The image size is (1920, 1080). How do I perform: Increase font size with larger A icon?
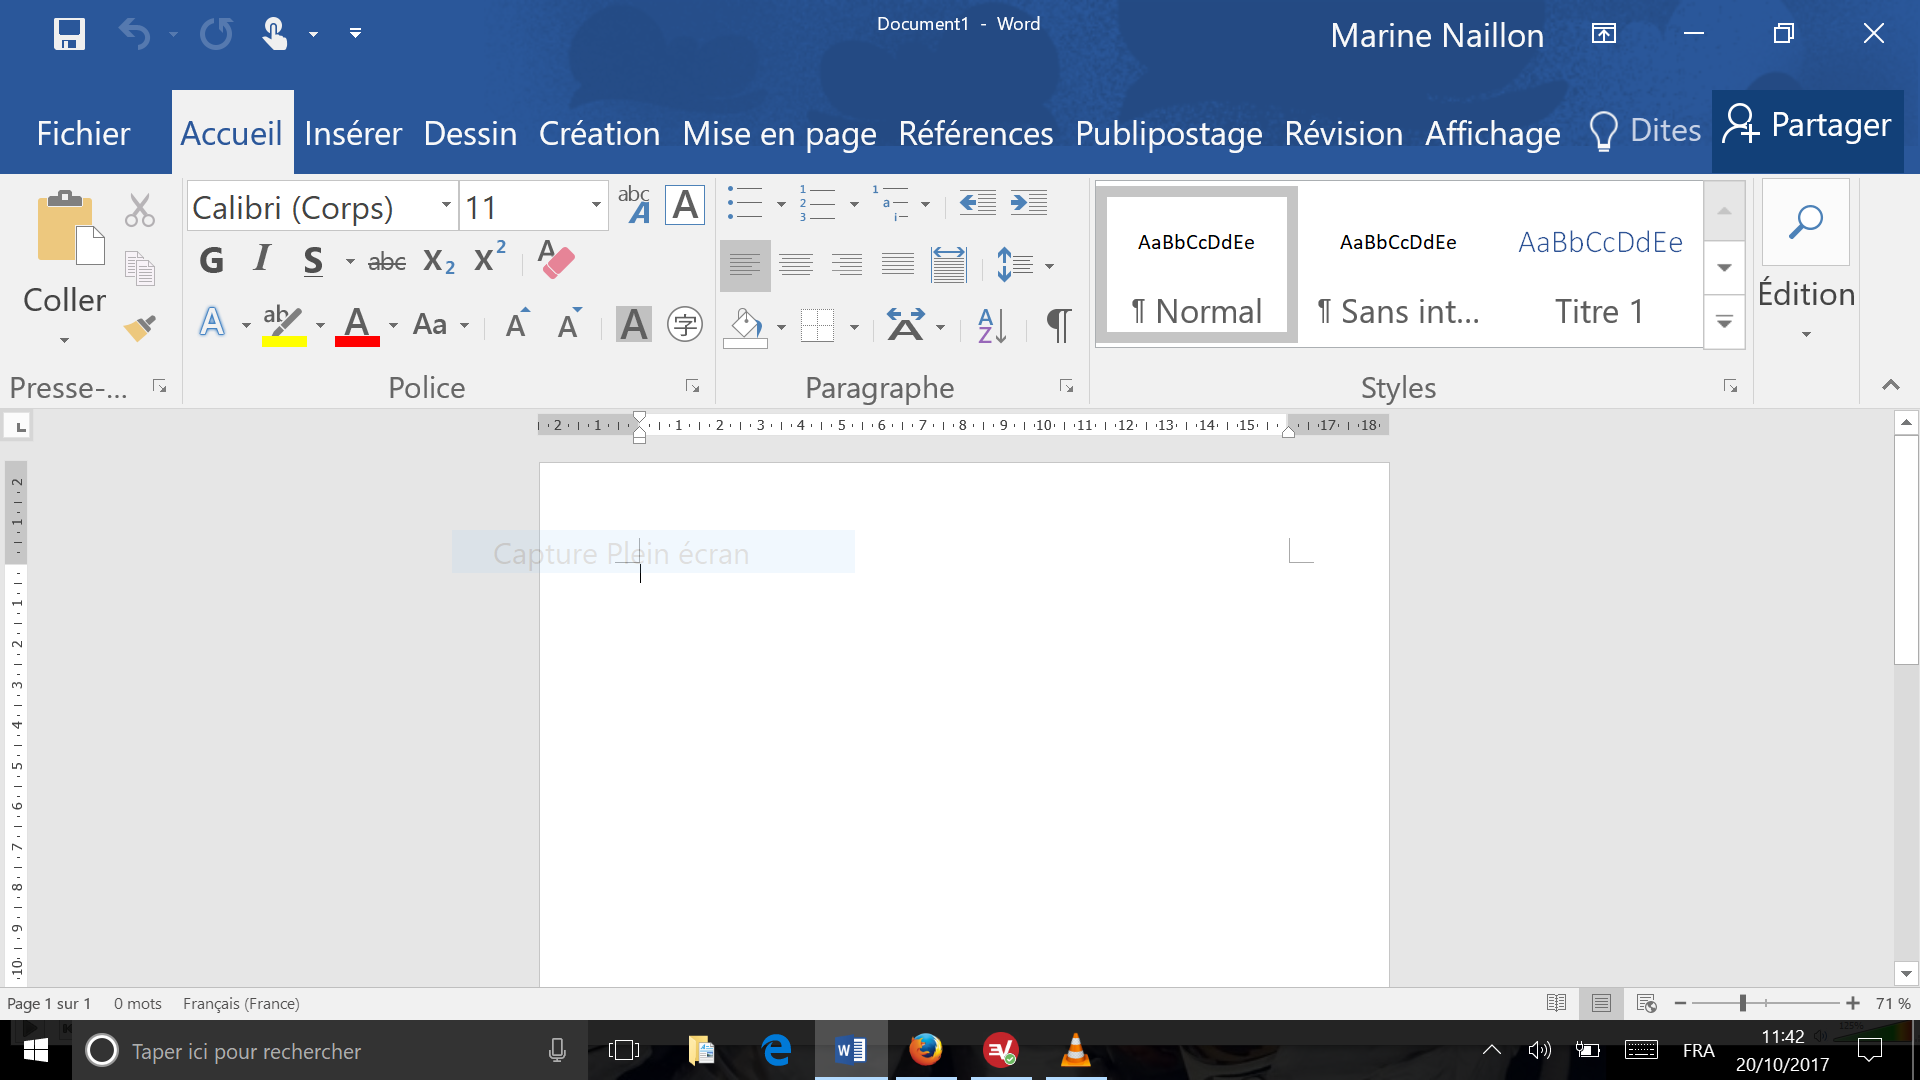point(518,324)
